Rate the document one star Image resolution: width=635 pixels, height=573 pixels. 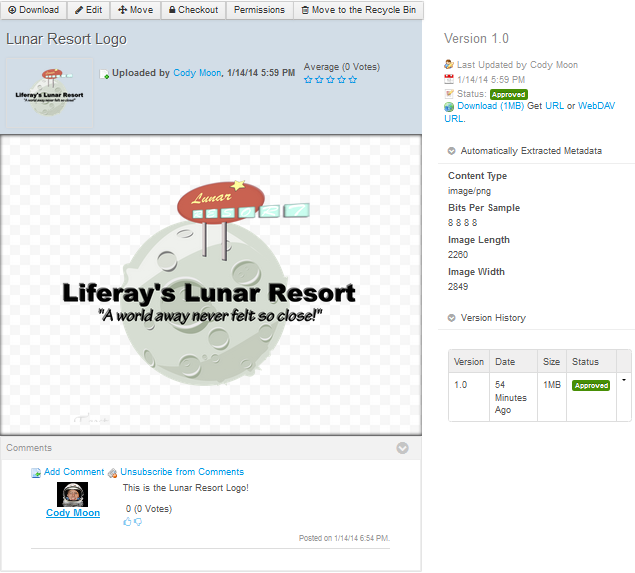tap(308, 79)
